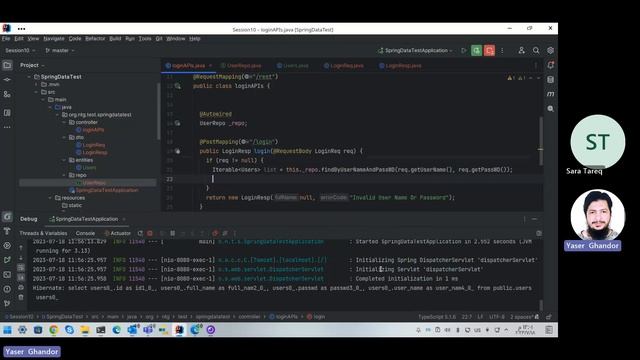This screenshot has height=360, width=640.
Task: Click the green Debug button in the toolbar
Action: click(476, 50)
